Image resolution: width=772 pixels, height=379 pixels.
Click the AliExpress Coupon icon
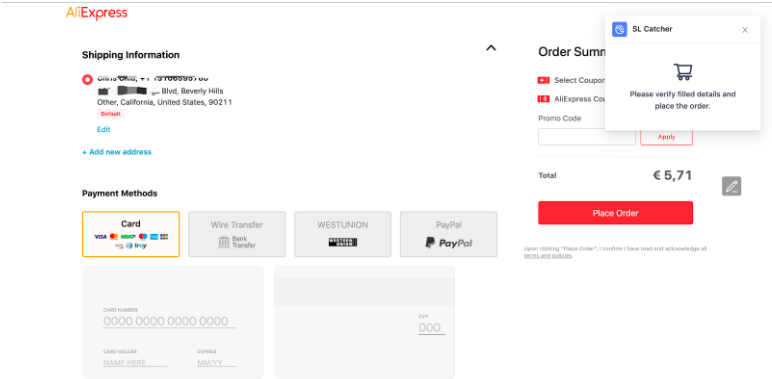tap(544, 99)
